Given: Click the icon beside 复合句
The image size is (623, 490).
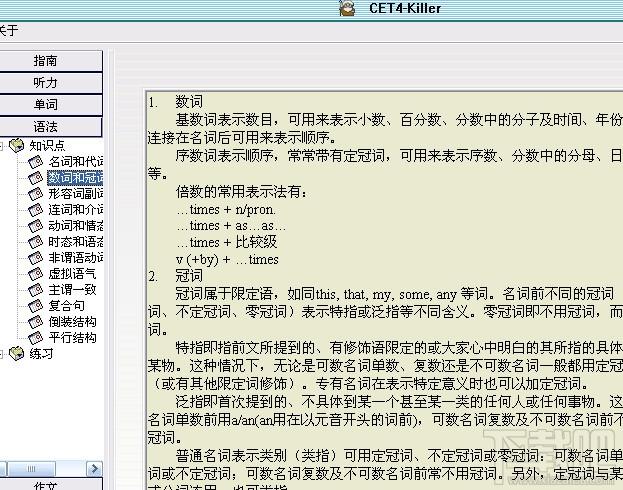Looking at the screenshot, I should click(x=35, y=306).
